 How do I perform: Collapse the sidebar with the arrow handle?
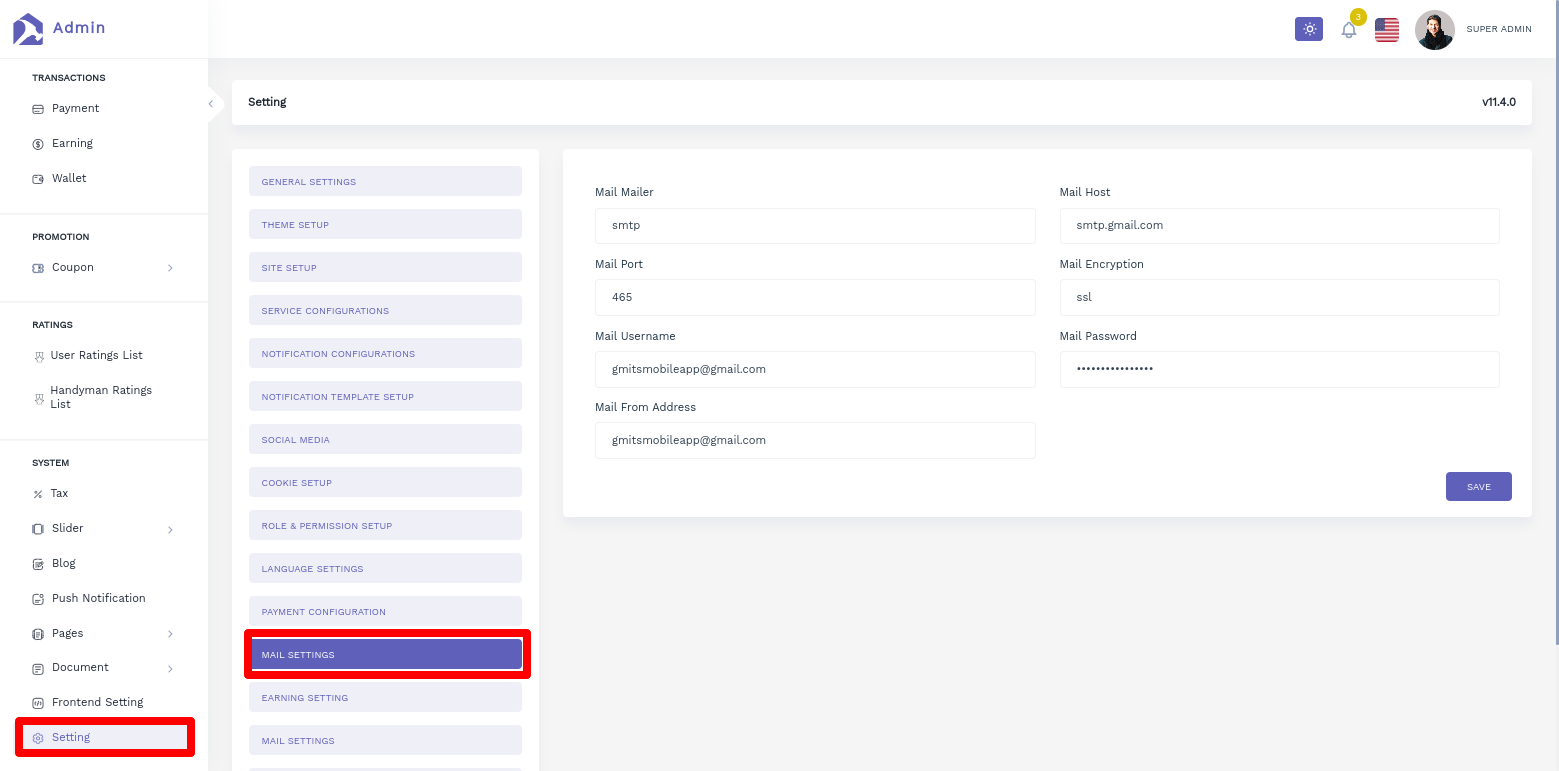point(211,103)
